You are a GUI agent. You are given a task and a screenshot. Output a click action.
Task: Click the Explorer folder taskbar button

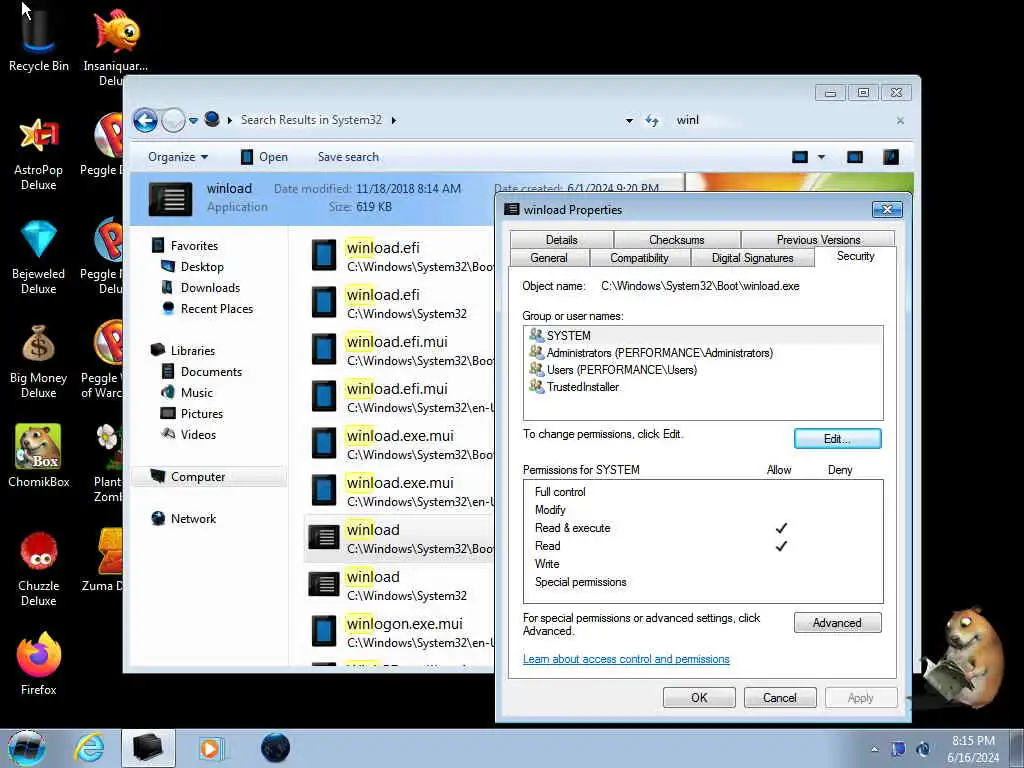point(148,748)
